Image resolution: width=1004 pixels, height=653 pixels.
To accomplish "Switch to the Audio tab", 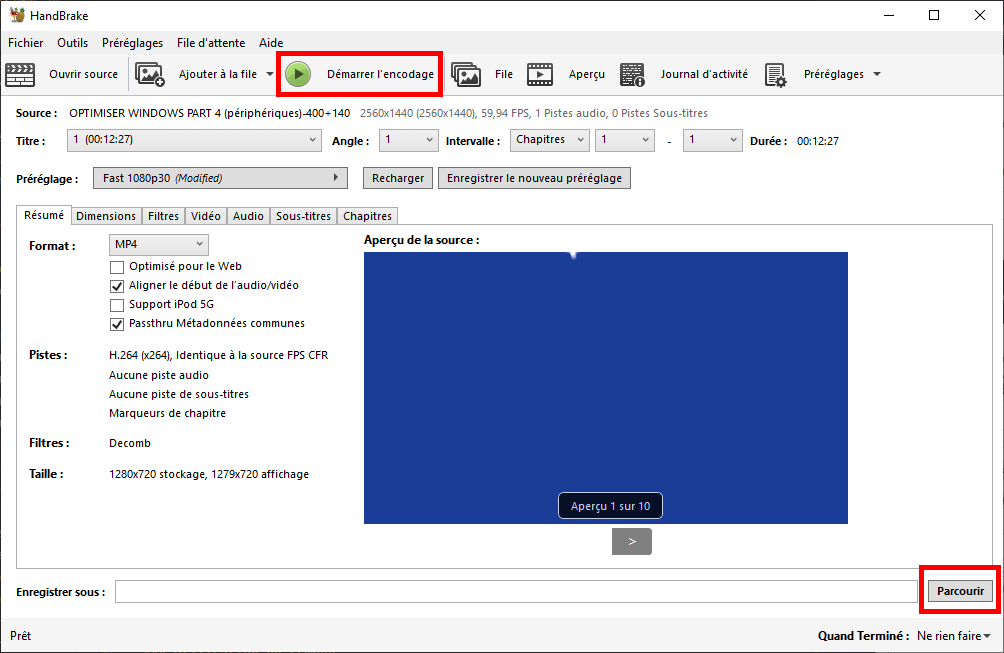I will 248,216.
